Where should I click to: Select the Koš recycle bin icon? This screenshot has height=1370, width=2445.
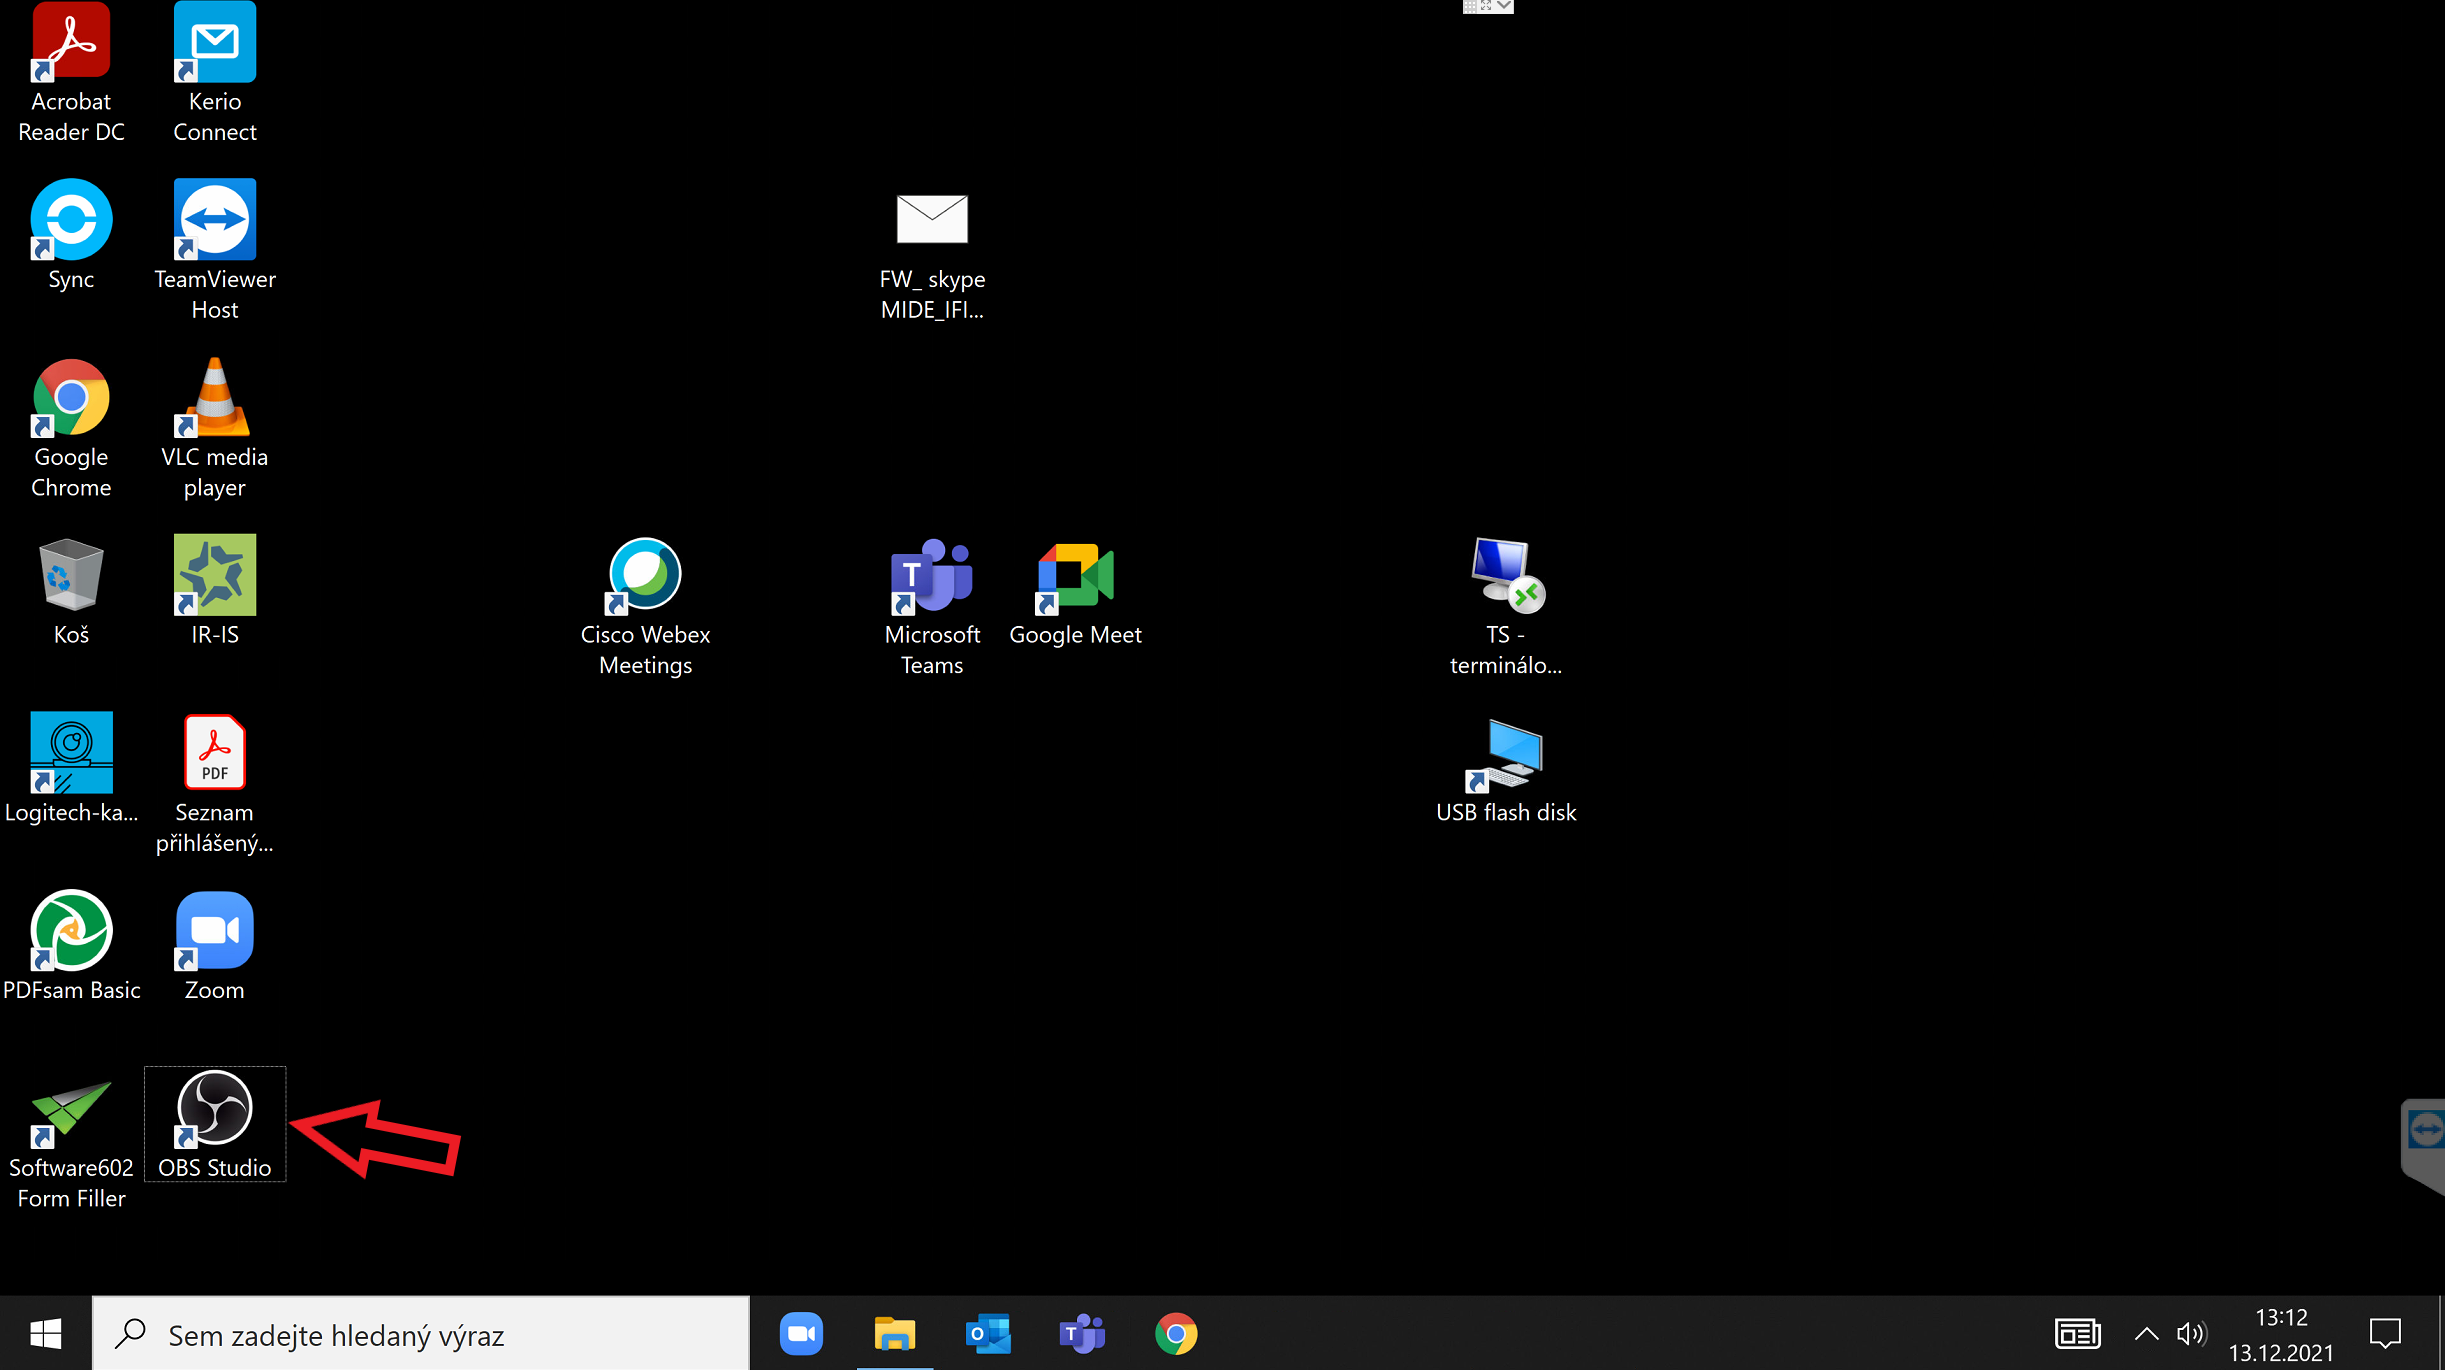tap(71, 591)
